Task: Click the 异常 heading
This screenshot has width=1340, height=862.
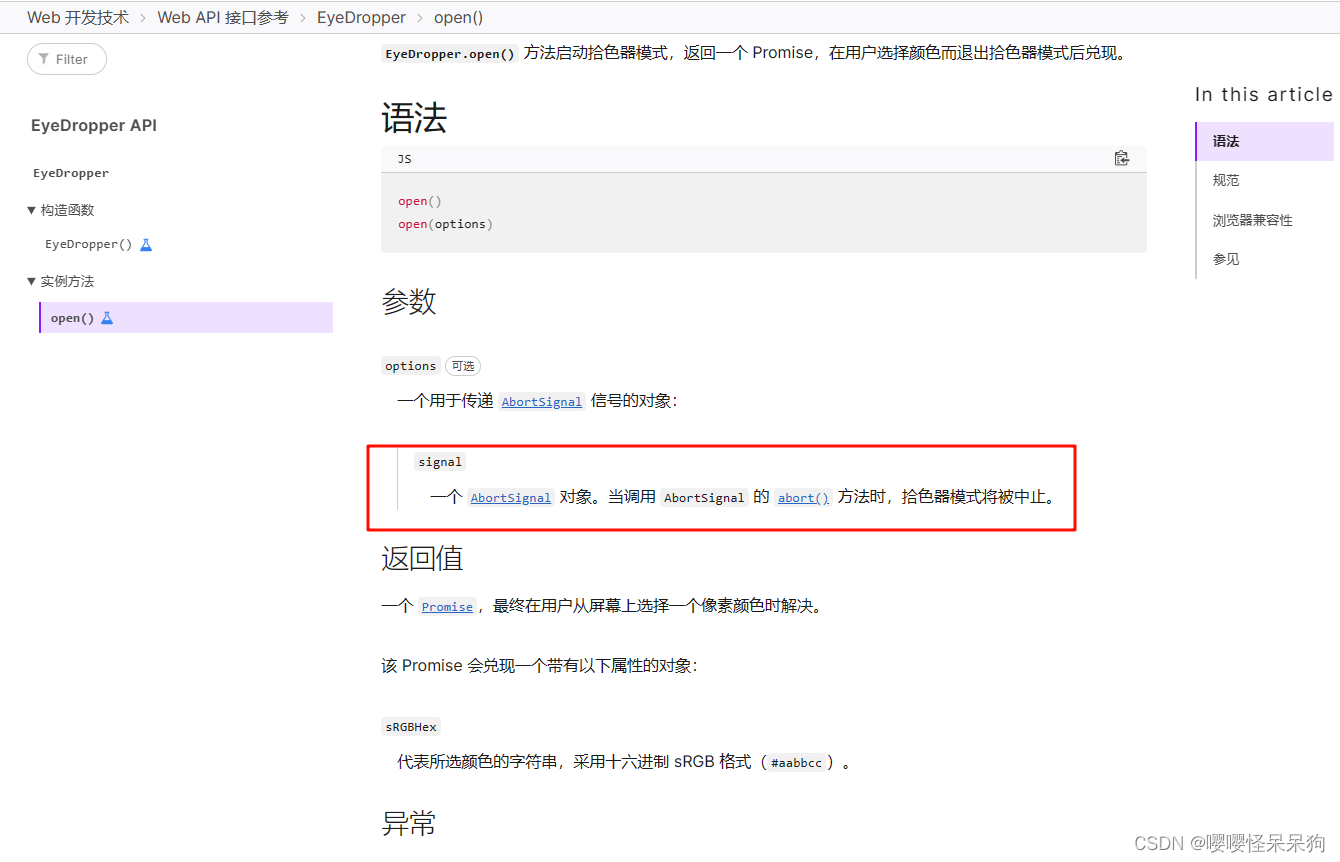Action: (x=409, y=824)
